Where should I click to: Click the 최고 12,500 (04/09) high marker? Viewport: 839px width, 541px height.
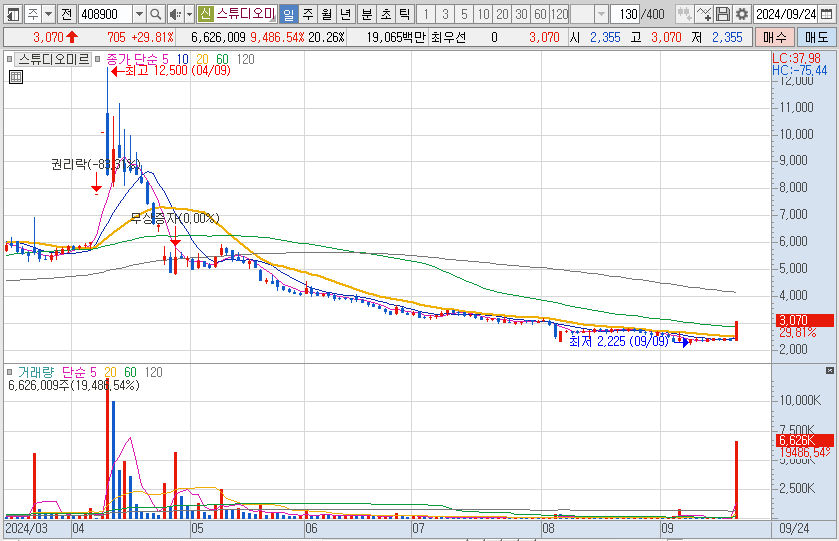click(x=171, y=71)
